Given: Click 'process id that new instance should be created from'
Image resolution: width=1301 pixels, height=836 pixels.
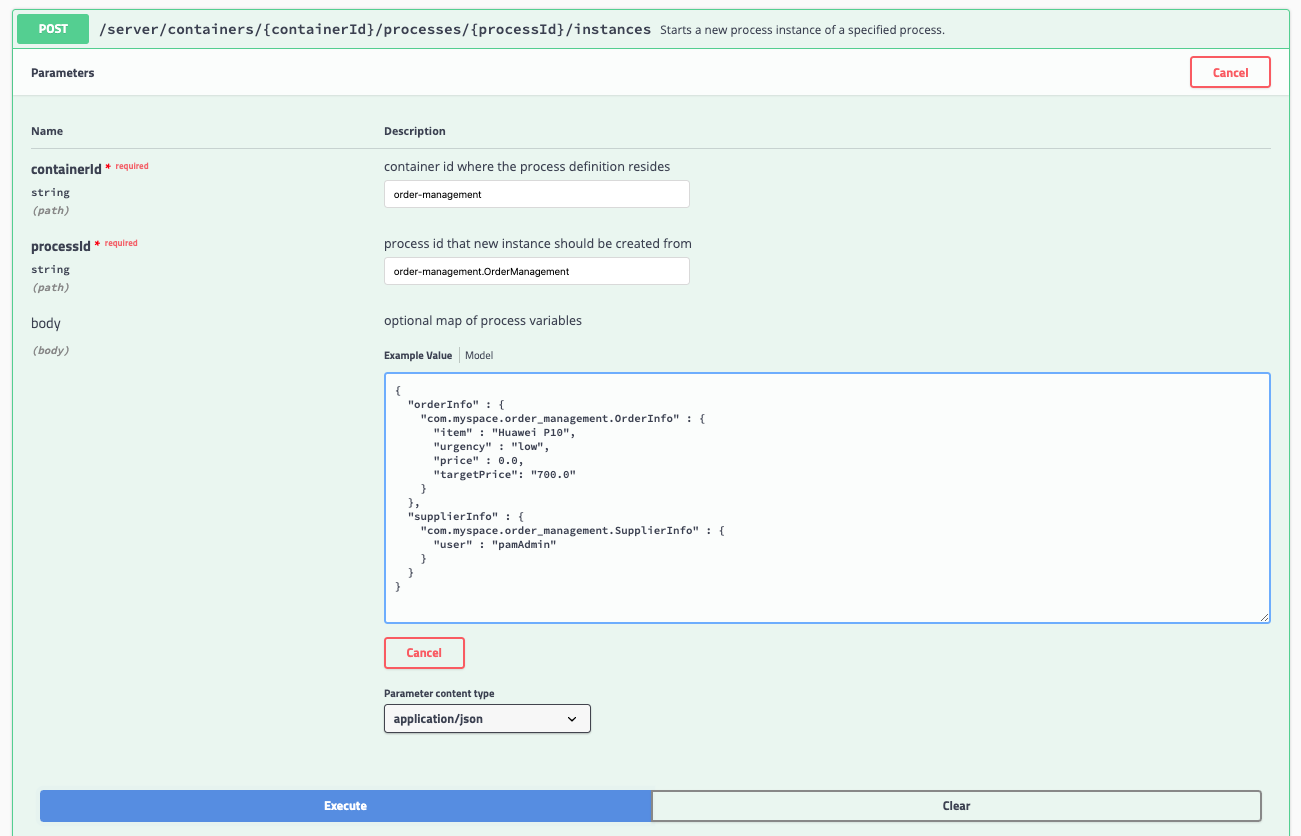Looking at the screenshot, I should click(x=538, y=244).
